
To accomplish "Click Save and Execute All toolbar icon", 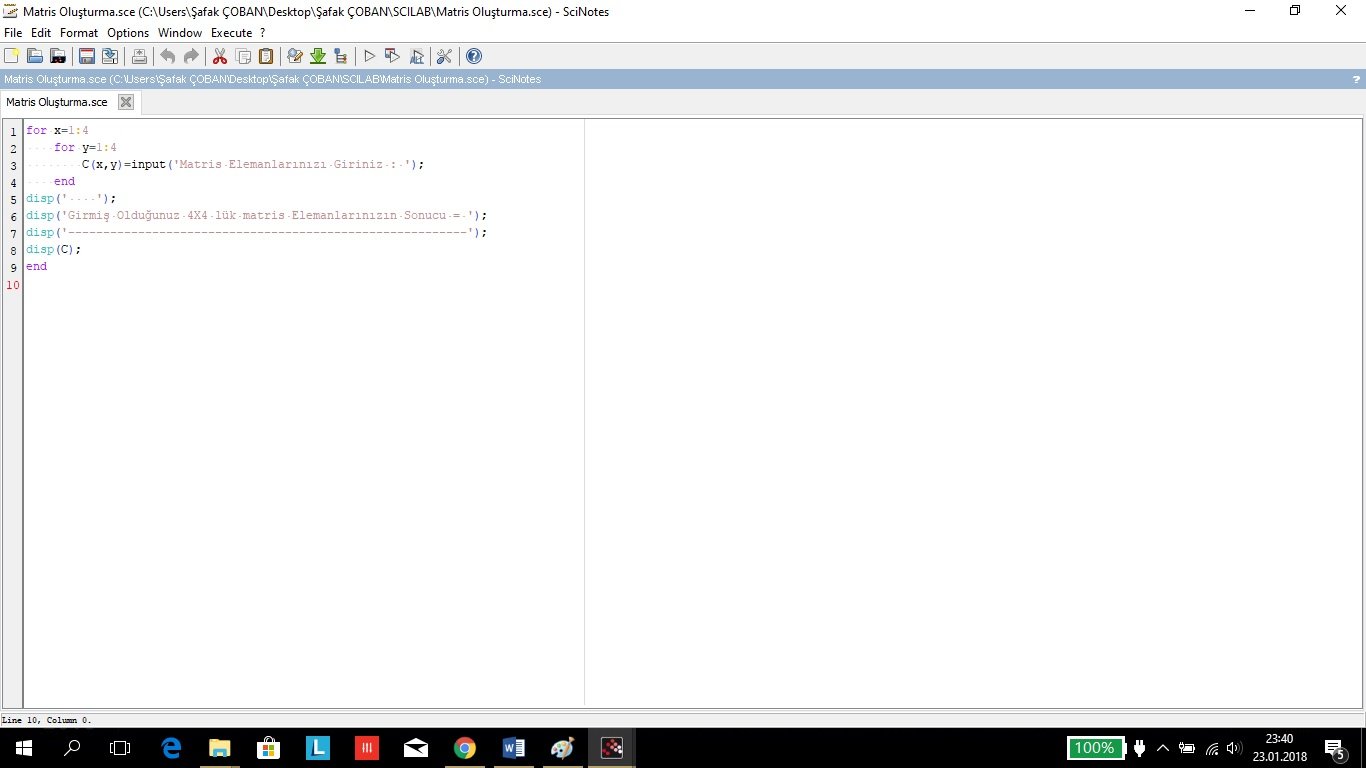I will pos(416,56).
